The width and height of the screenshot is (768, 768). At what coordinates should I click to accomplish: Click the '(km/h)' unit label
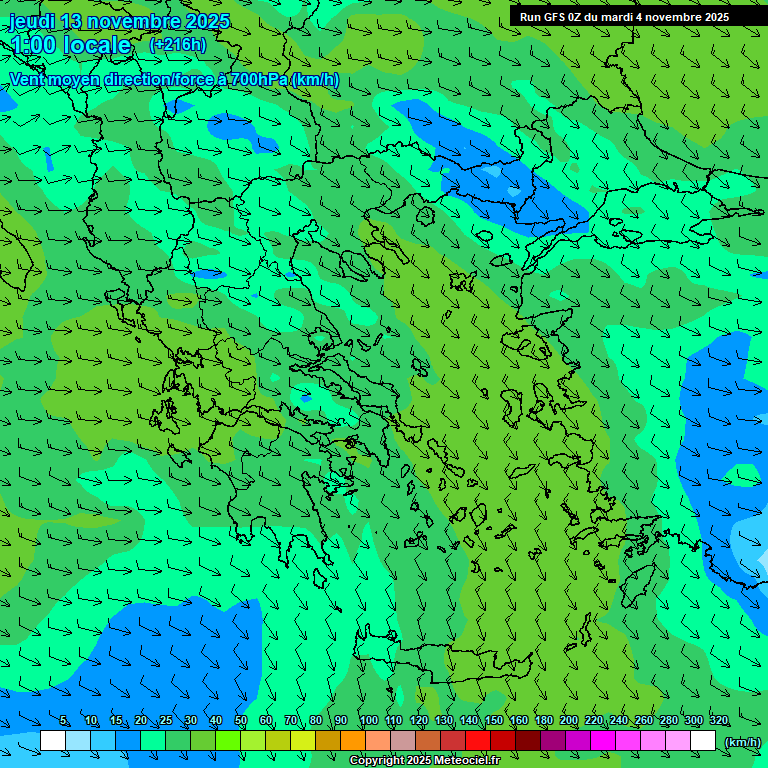(742, 741)
